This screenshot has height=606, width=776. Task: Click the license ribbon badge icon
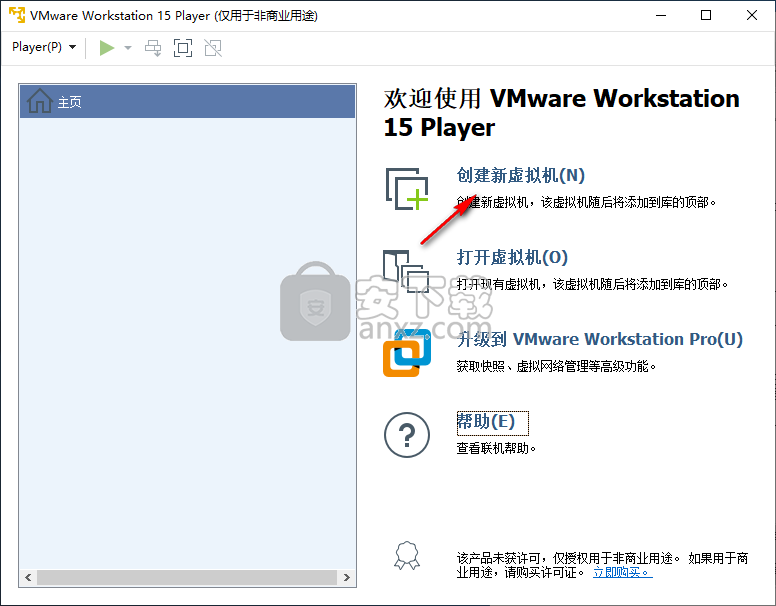click(407, 556)
